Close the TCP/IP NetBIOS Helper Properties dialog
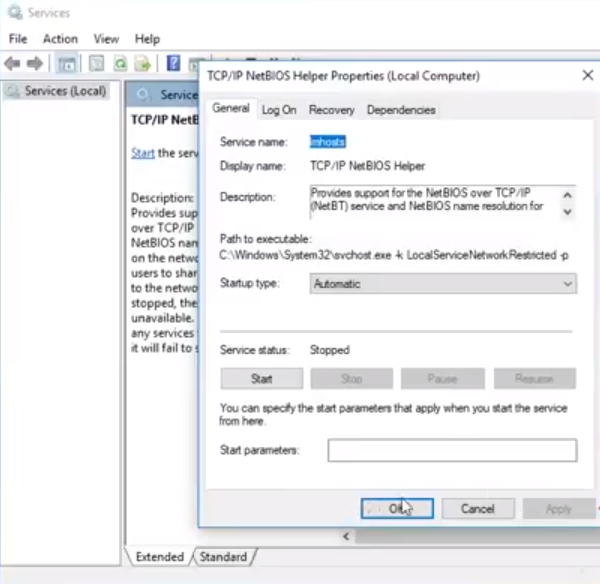 pyautogui.click(x=587, y=75)
